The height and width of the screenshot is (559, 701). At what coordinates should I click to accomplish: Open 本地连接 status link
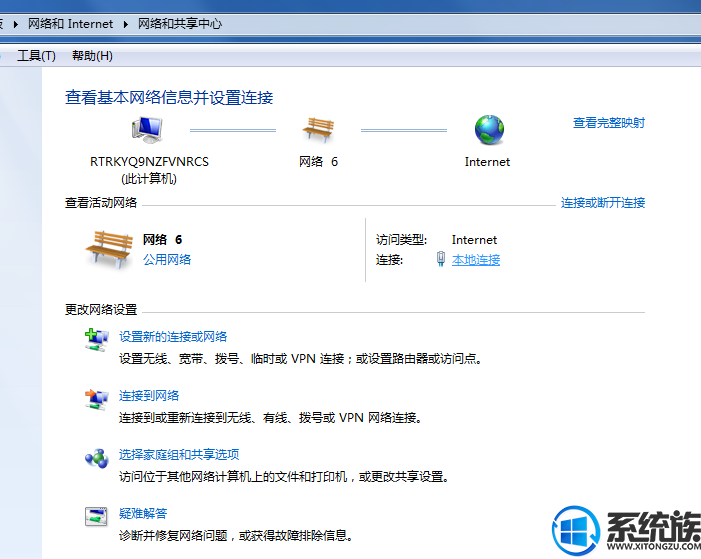coord(476,260)
